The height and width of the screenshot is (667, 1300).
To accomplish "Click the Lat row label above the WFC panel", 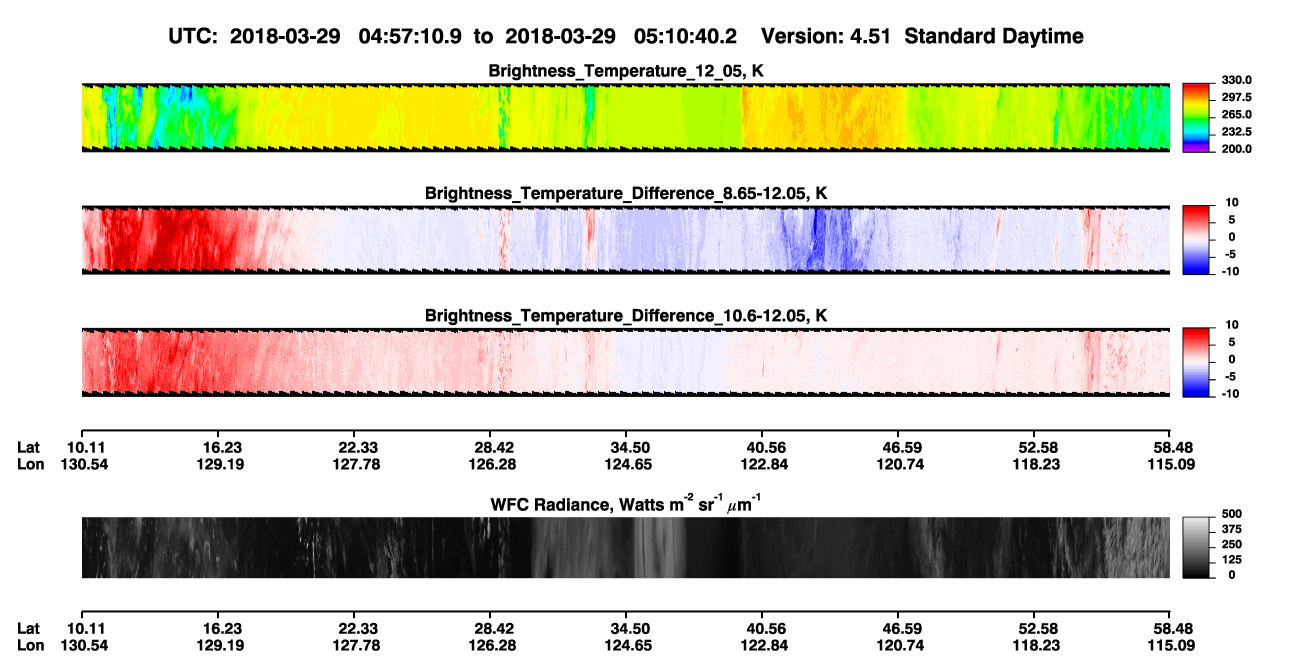I will tap(29, 448).
